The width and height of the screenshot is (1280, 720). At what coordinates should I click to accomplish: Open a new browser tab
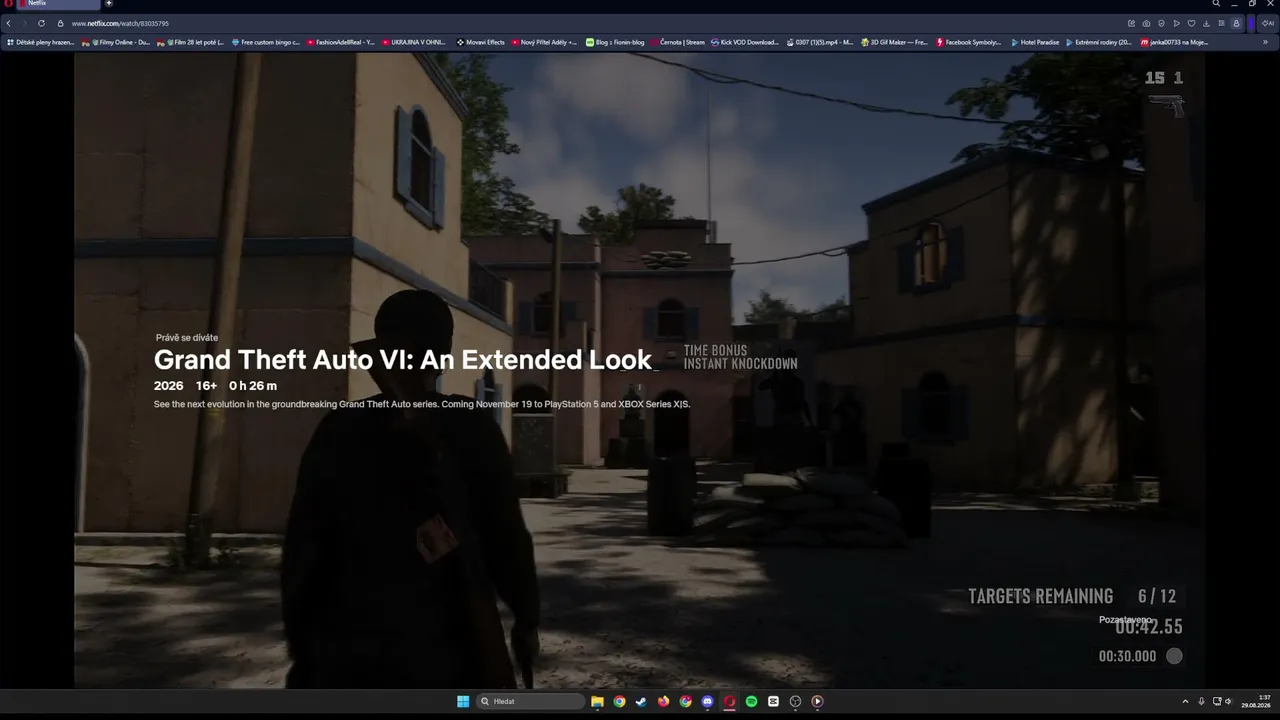[x=109, y=4]
